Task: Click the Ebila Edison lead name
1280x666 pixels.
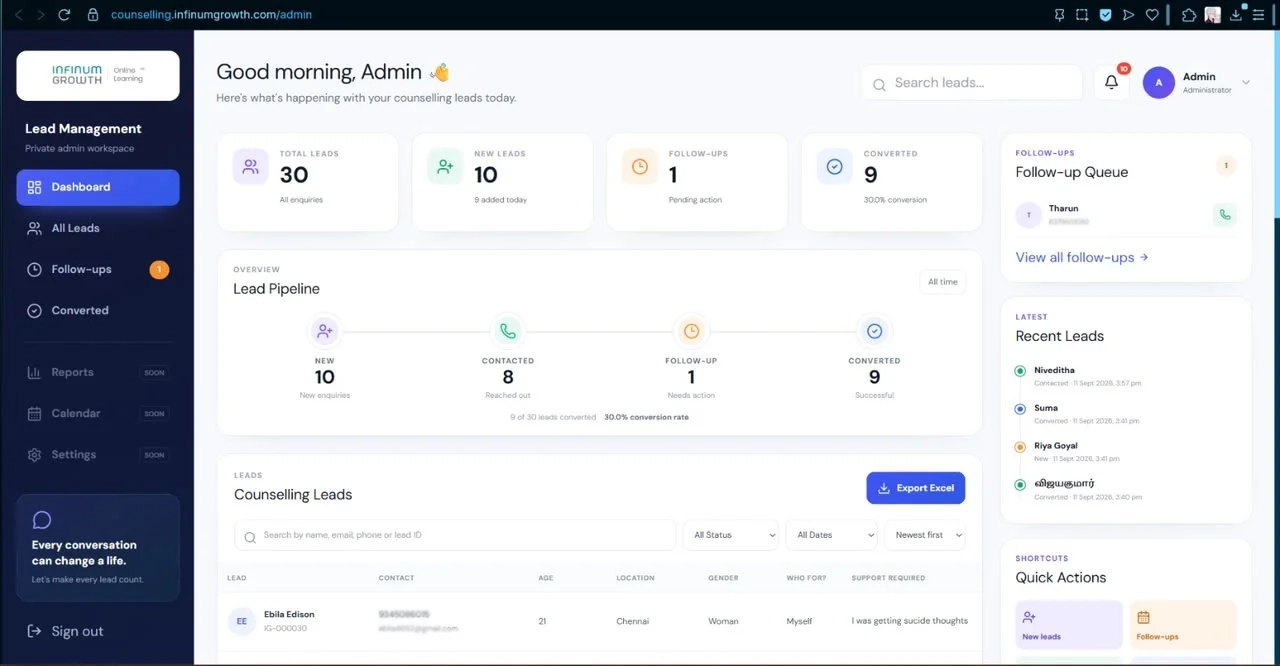Action: click(289, 614)
